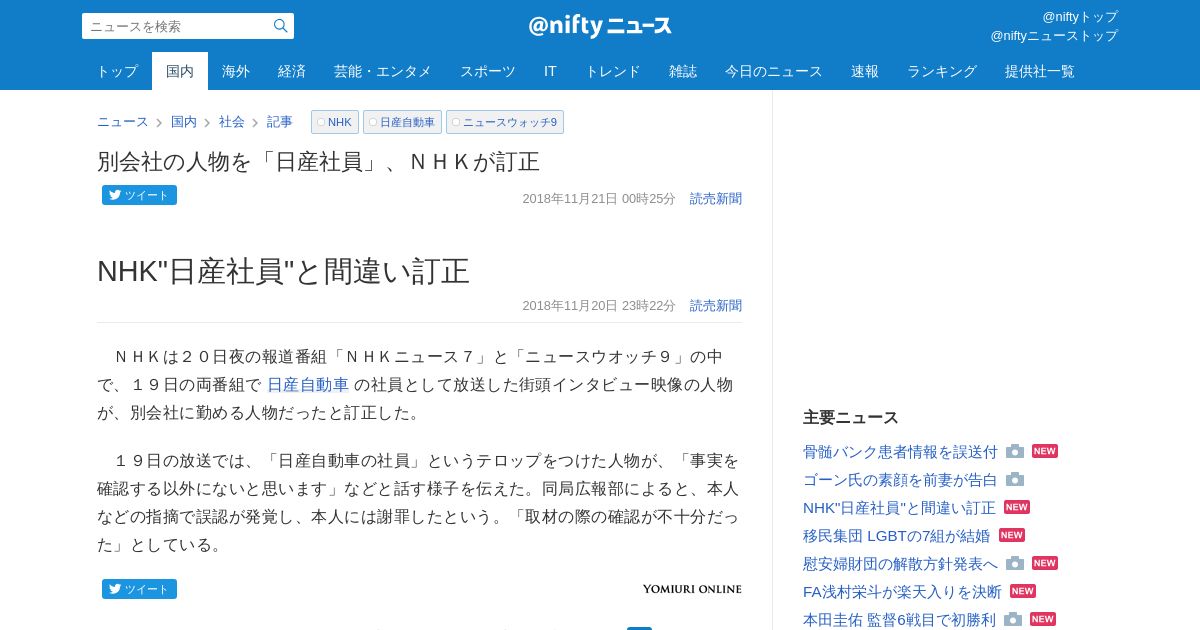
Task: Click the ニュース breadcrumb link
Action: pyautogui.click(x=122, y=122)
